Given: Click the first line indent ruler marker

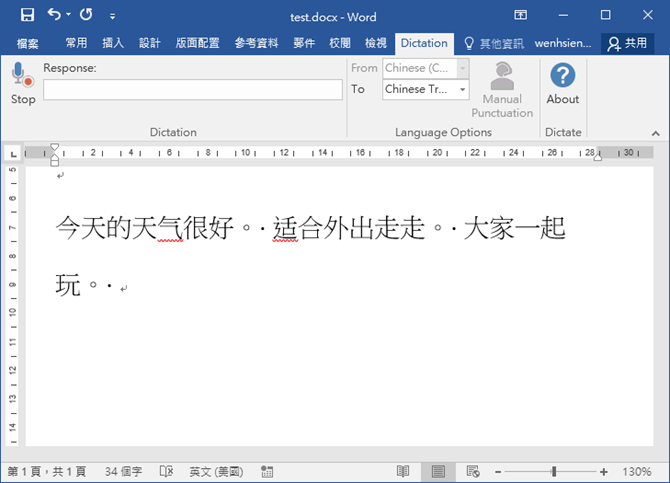Looking at the screenshot, I should point(54,147).
